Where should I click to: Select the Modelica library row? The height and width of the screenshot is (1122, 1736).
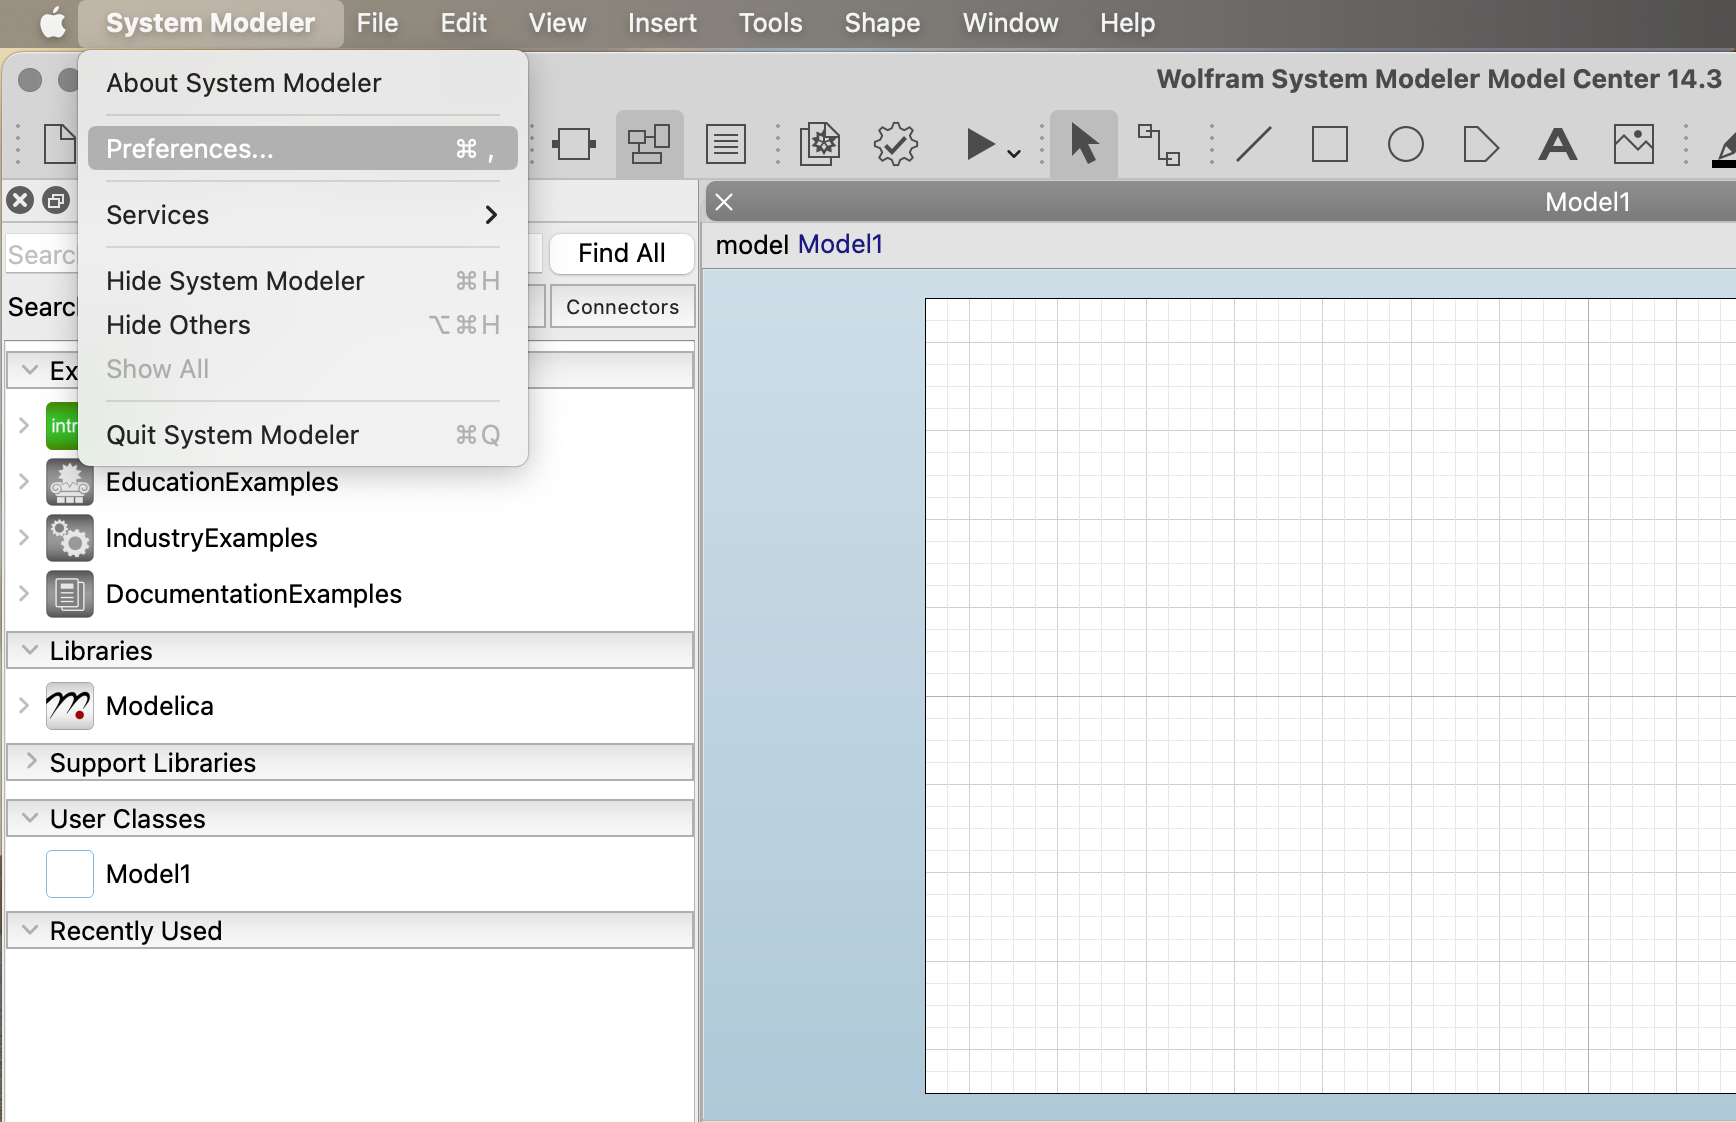click(x=350, y=706)
